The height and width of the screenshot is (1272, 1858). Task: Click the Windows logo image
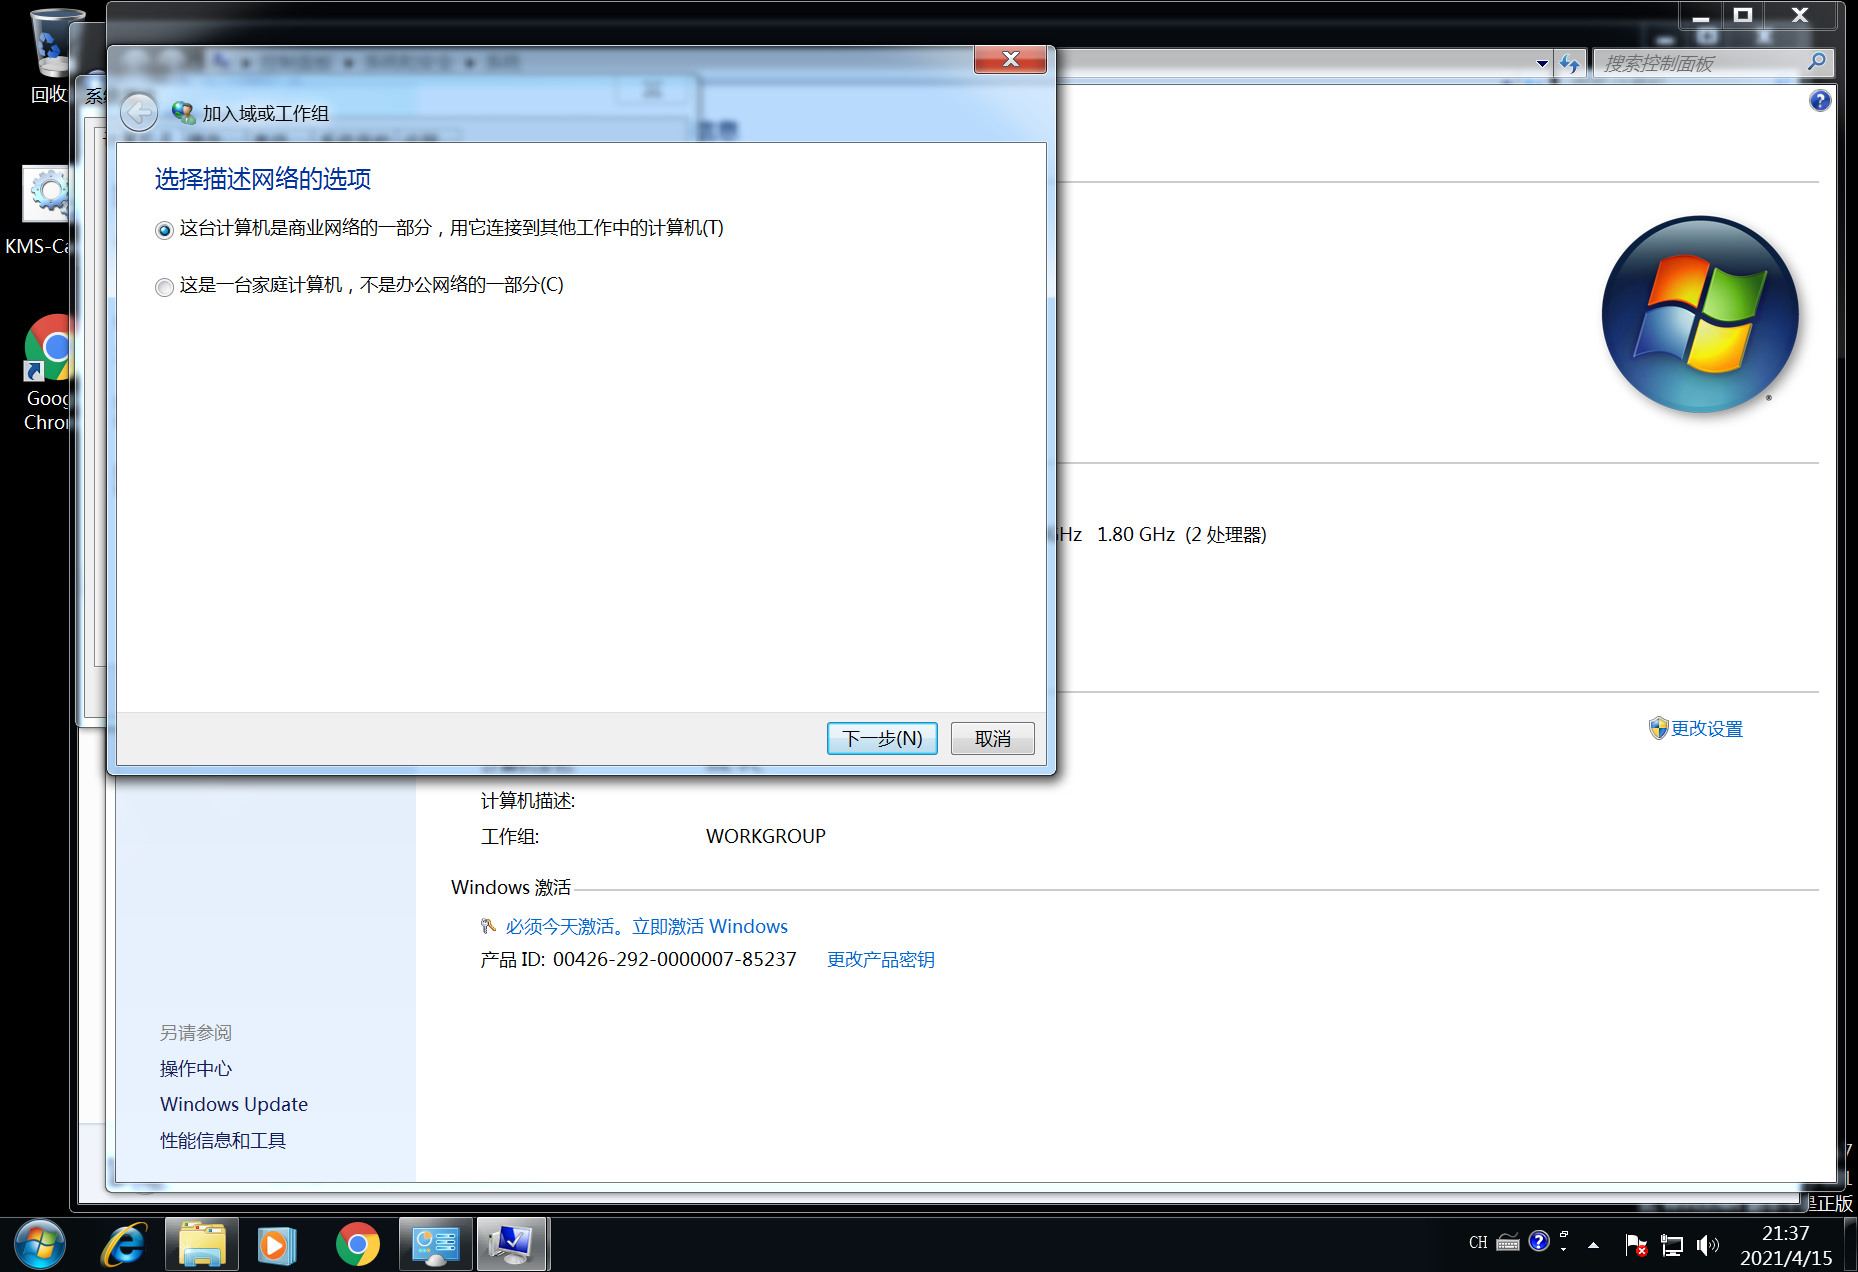(x=1699, y=315)
